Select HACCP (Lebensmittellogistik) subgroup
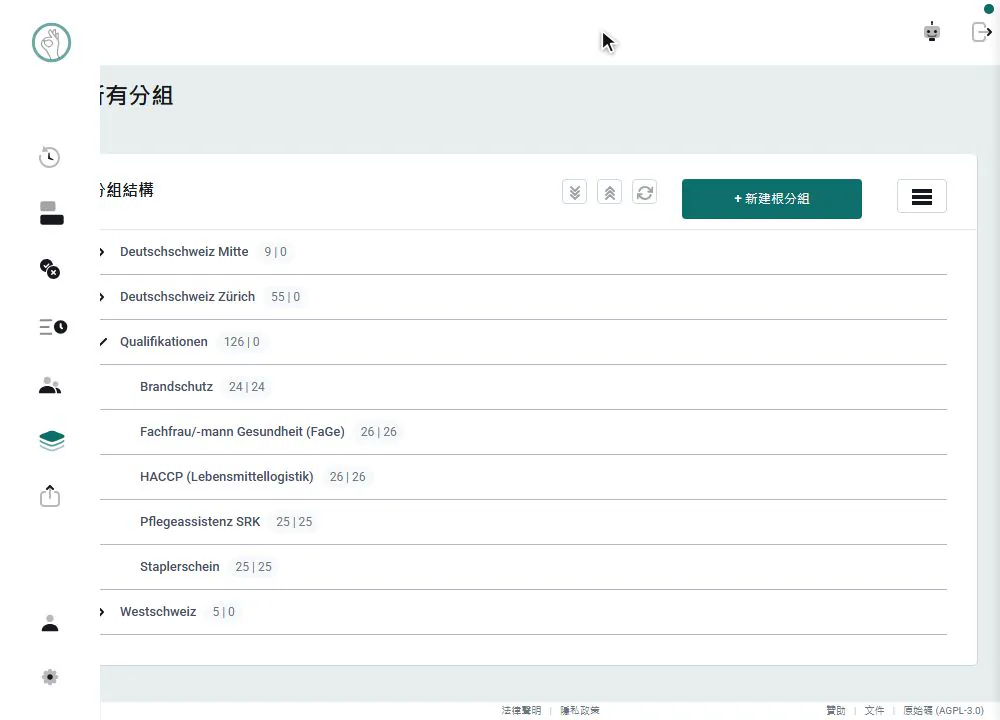1000x720 pixels. click(226, 476)
